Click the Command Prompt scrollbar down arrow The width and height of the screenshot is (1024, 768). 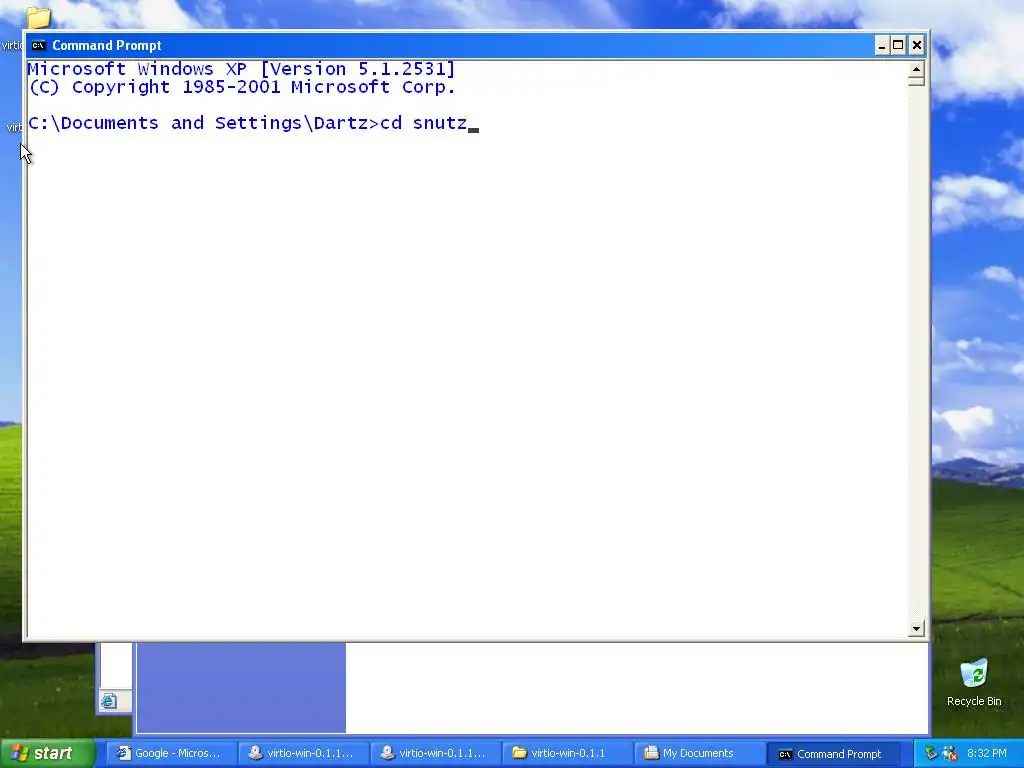tap(916, 628)
